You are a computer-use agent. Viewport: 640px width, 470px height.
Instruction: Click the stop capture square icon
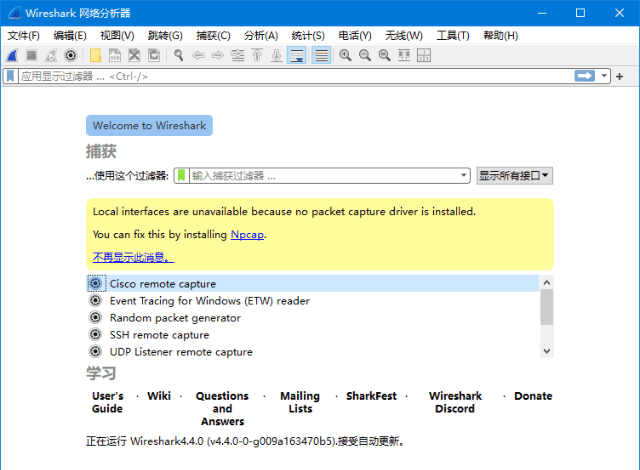coord(31,55)
